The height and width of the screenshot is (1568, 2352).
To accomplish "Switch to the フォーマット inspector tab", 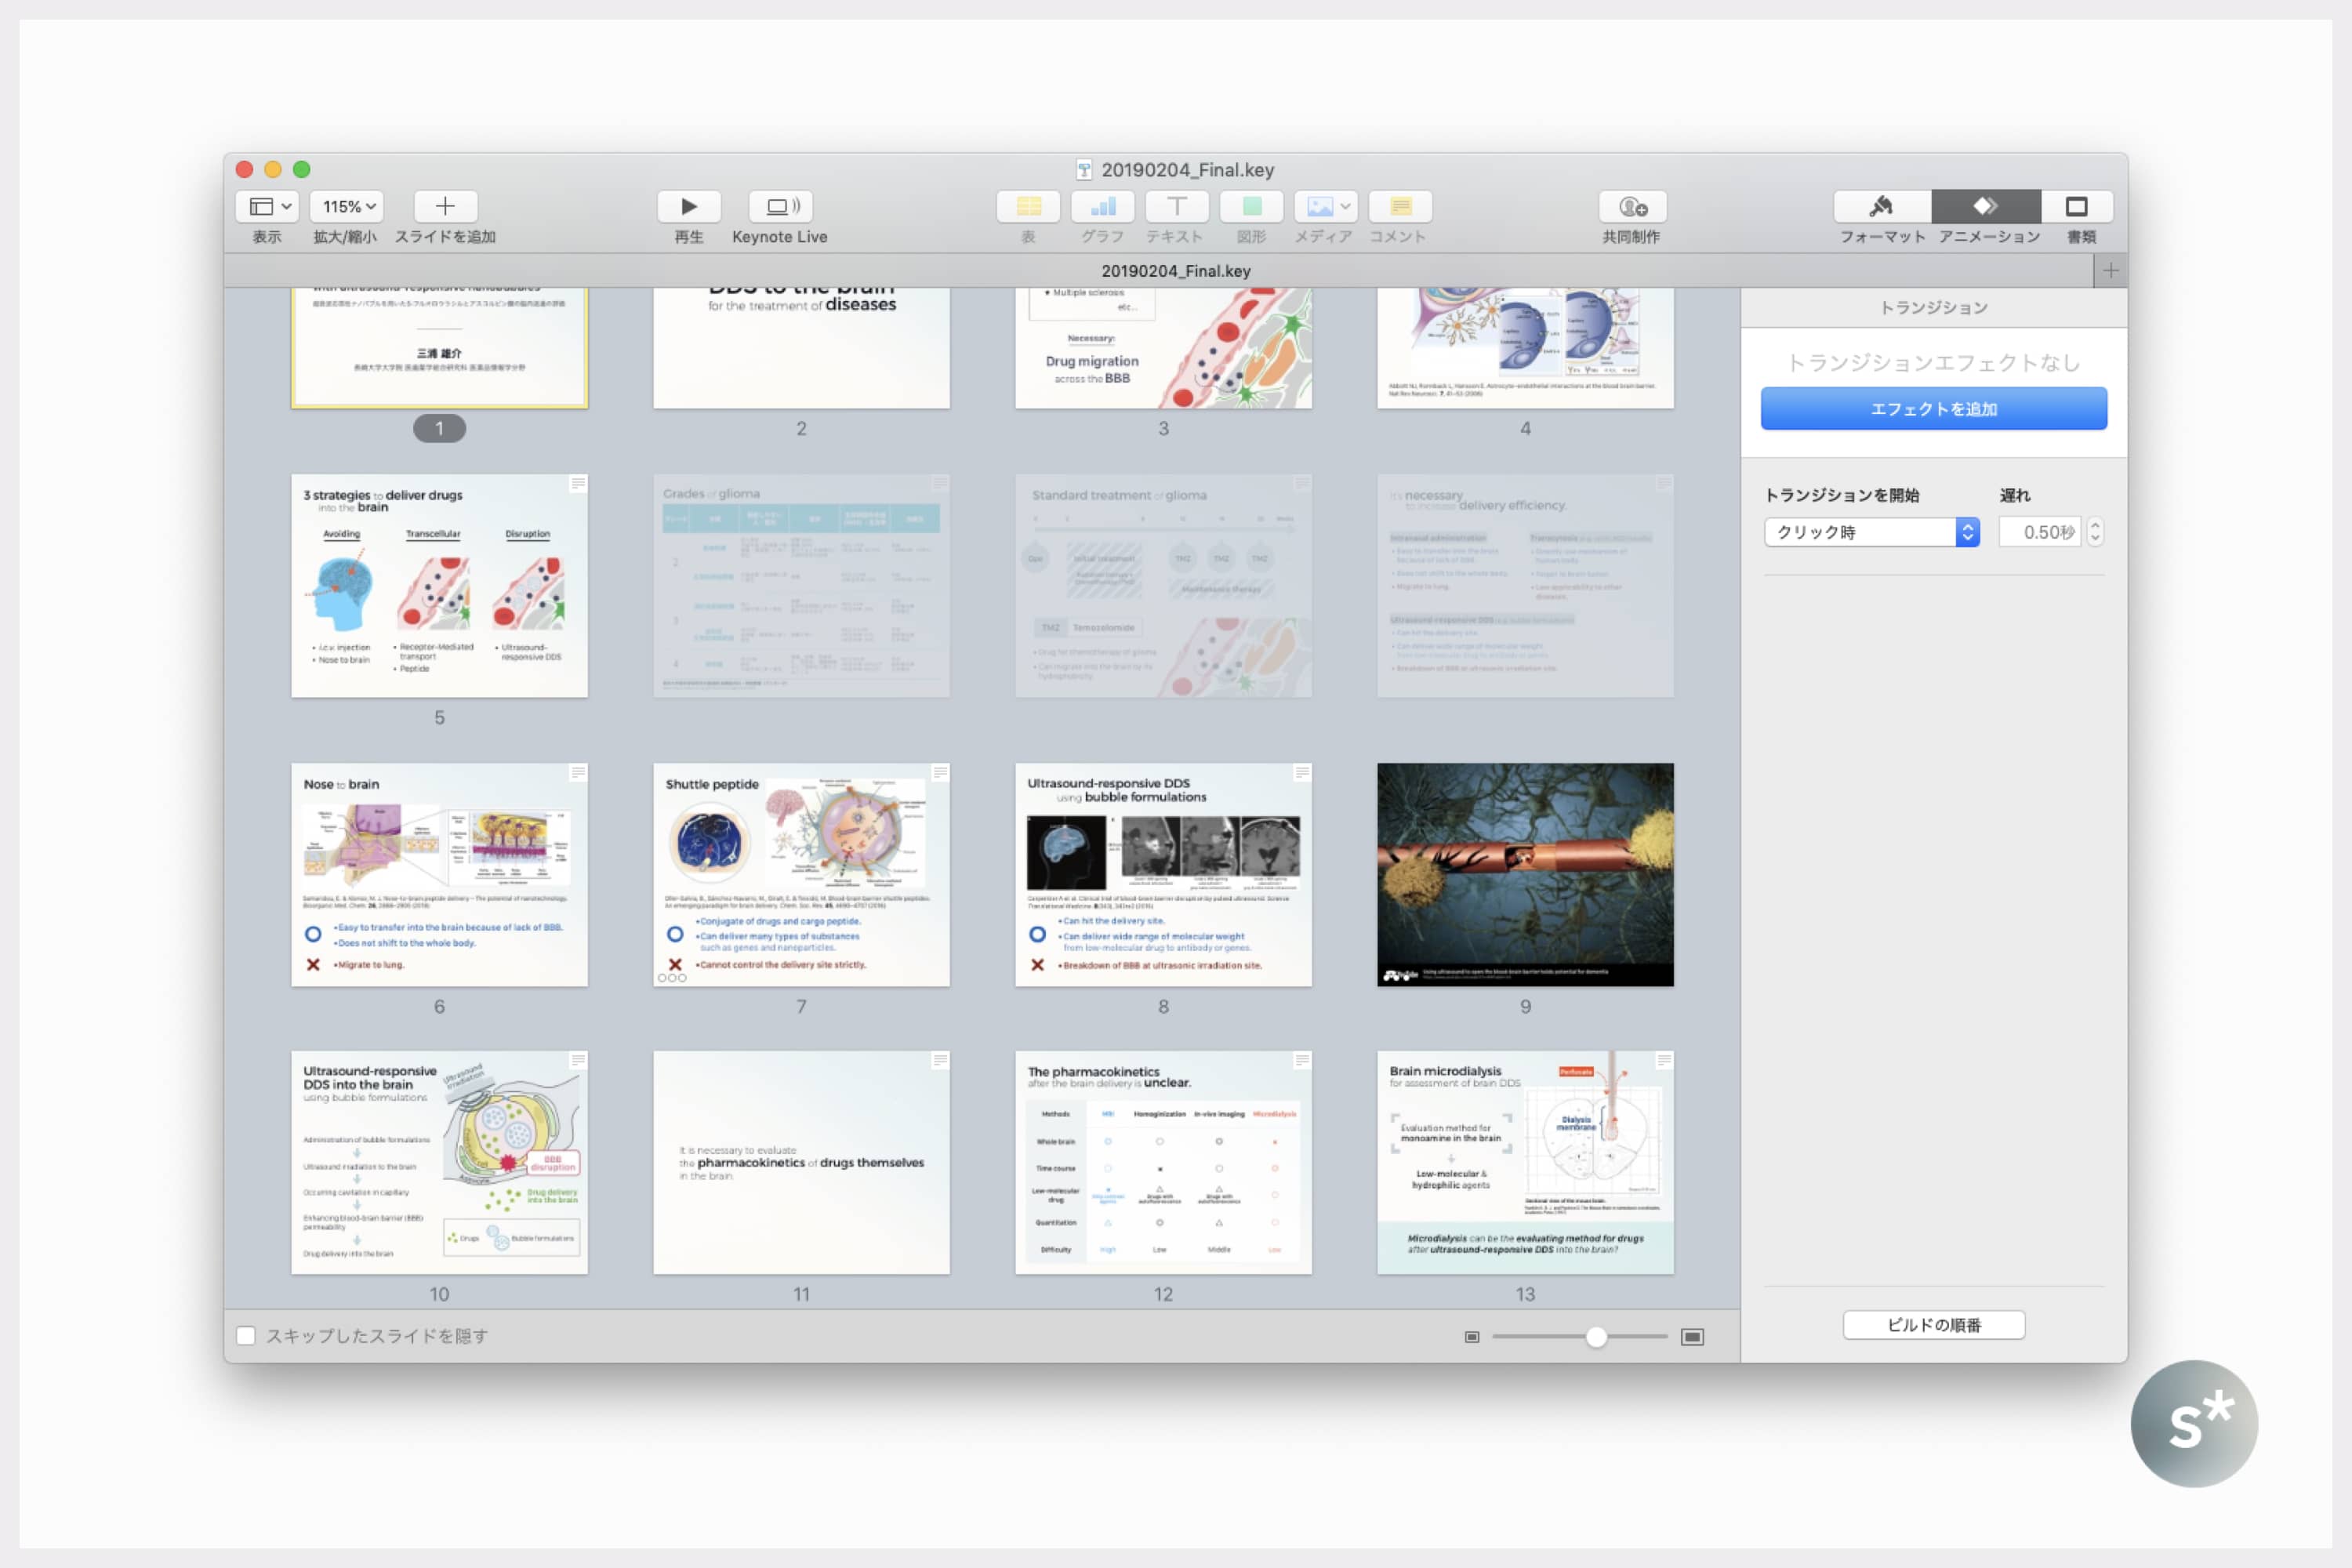I will point(1881,207).
